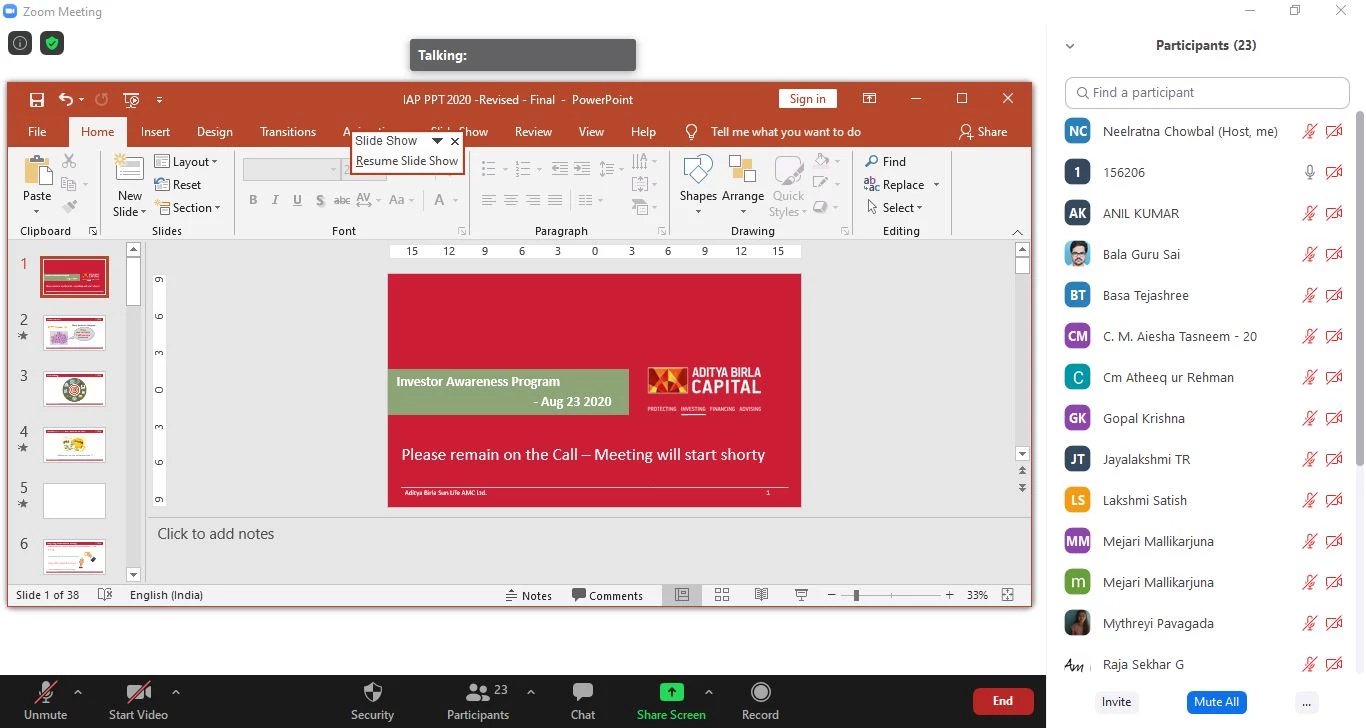Image resolution: width=1366 pixels, height=728 pixels.
Task: Click the Ribbon Display Options icon
Action: click(869, 99)
